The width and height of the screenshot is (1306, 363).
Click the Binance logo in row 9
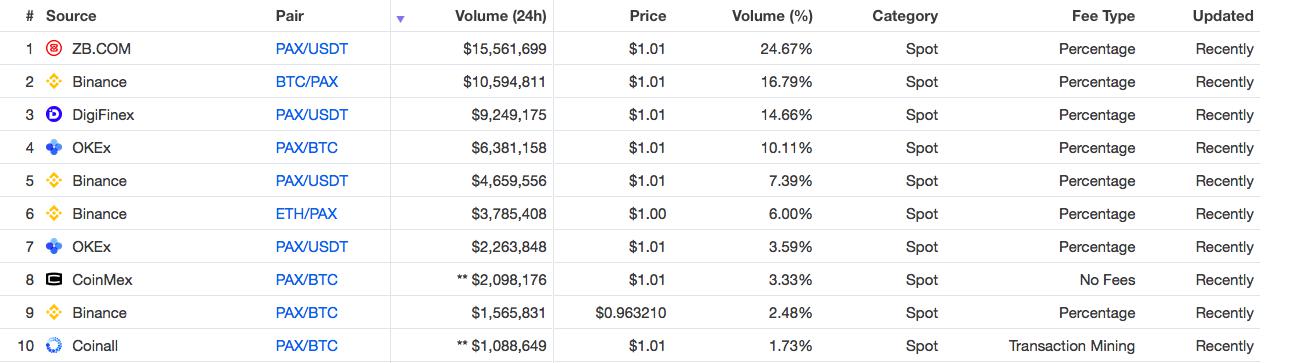(x=54, y=313)
